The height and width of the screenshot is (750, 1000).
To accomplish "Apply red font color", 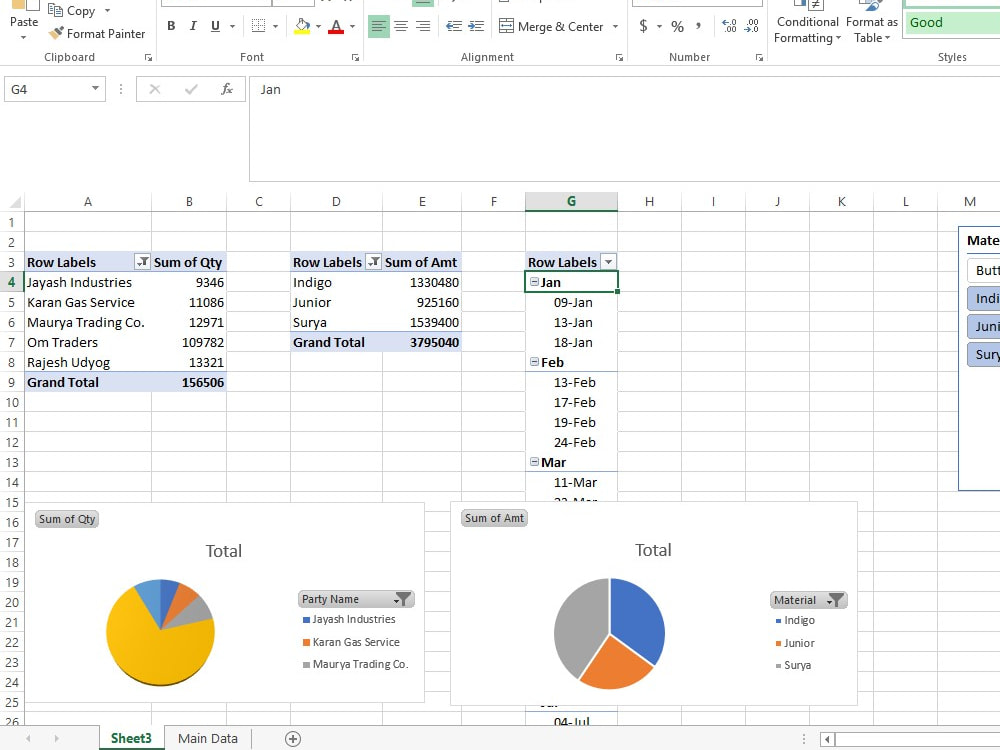I will (335, 26).
